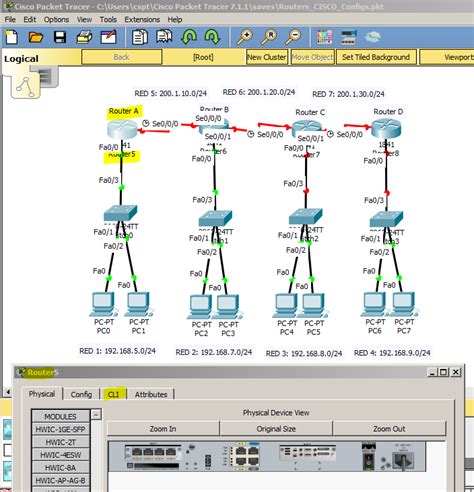474x492 pixels.
Task: Select the switch under Router C
Action: click(306, 217)
